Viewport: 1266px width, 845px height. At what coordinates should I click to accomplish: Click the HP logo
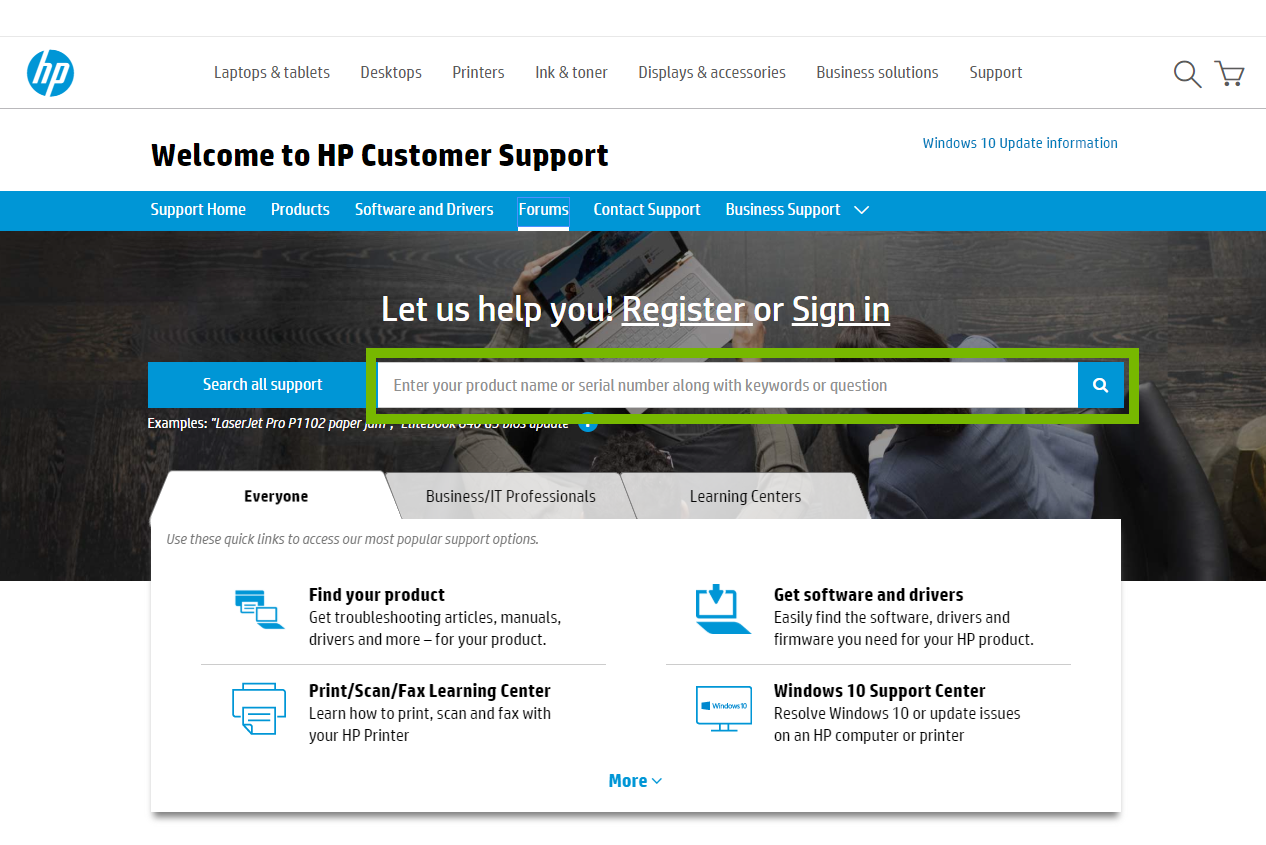click(x=50, y=72)
